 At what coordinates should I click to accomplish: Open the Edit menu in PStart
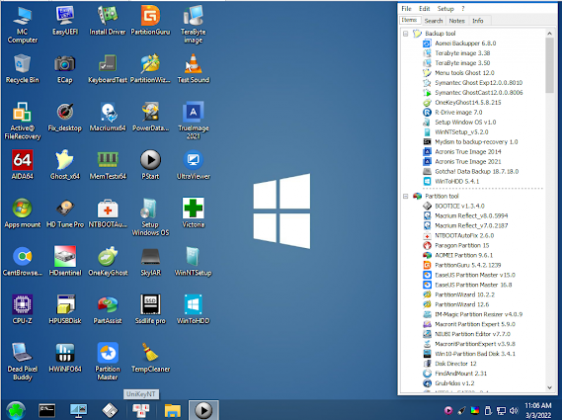click(x=424, y=9)
